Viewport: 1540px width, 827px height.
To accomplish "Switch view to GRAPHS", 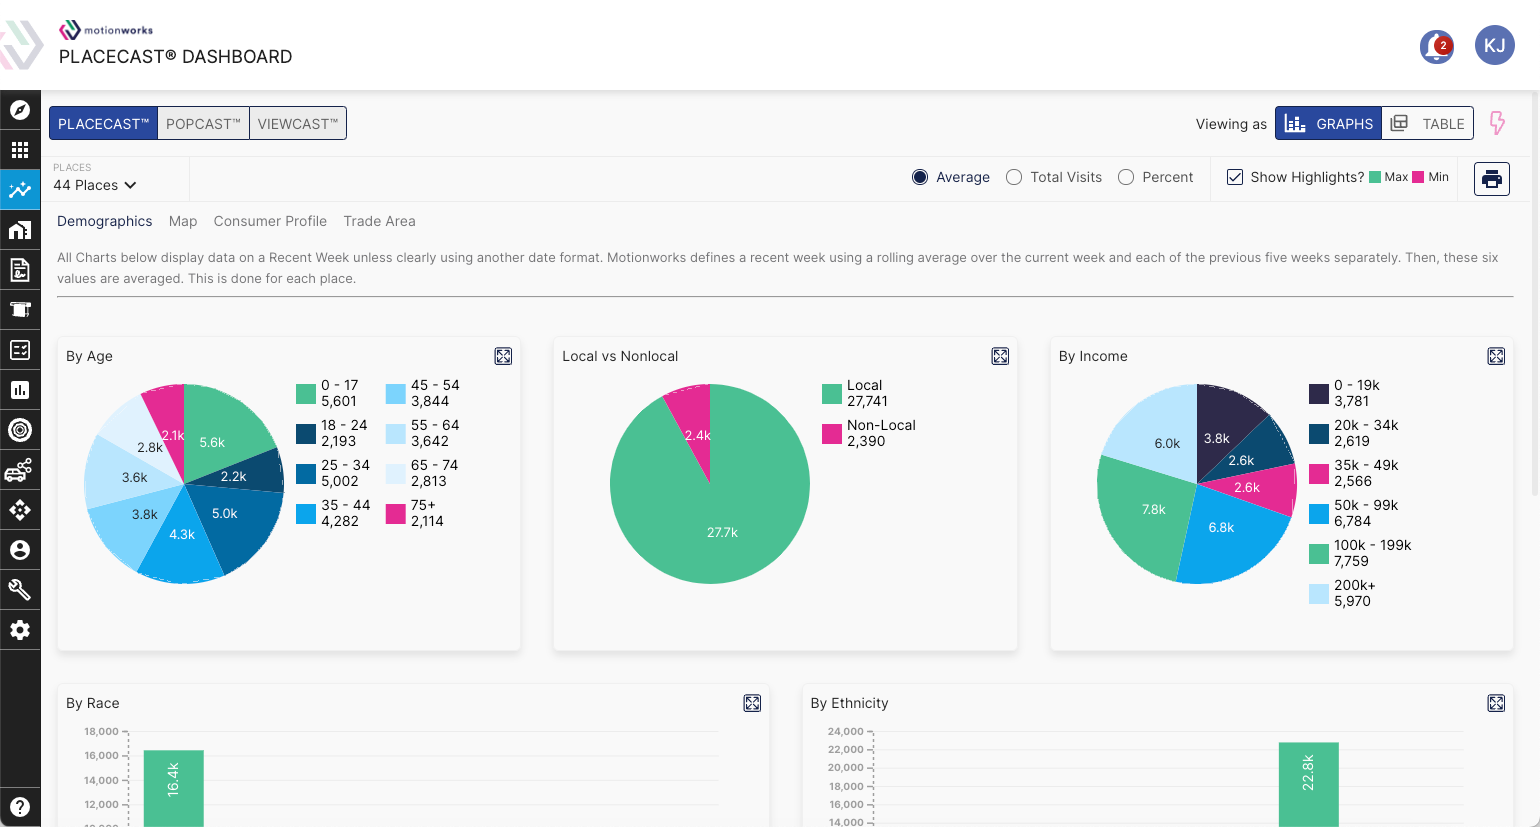I will pos(1328,123).
